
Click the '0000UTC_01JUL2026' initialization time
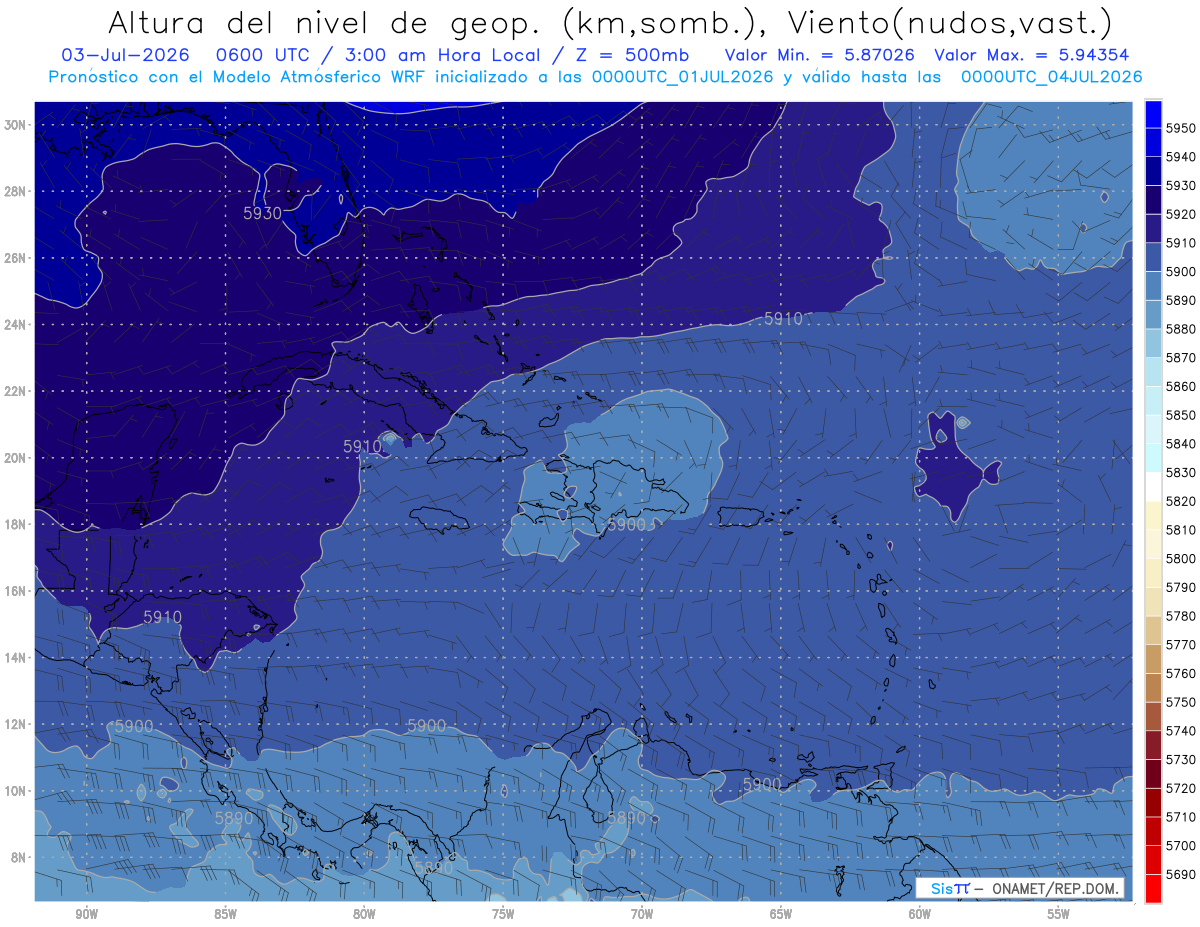682,77
